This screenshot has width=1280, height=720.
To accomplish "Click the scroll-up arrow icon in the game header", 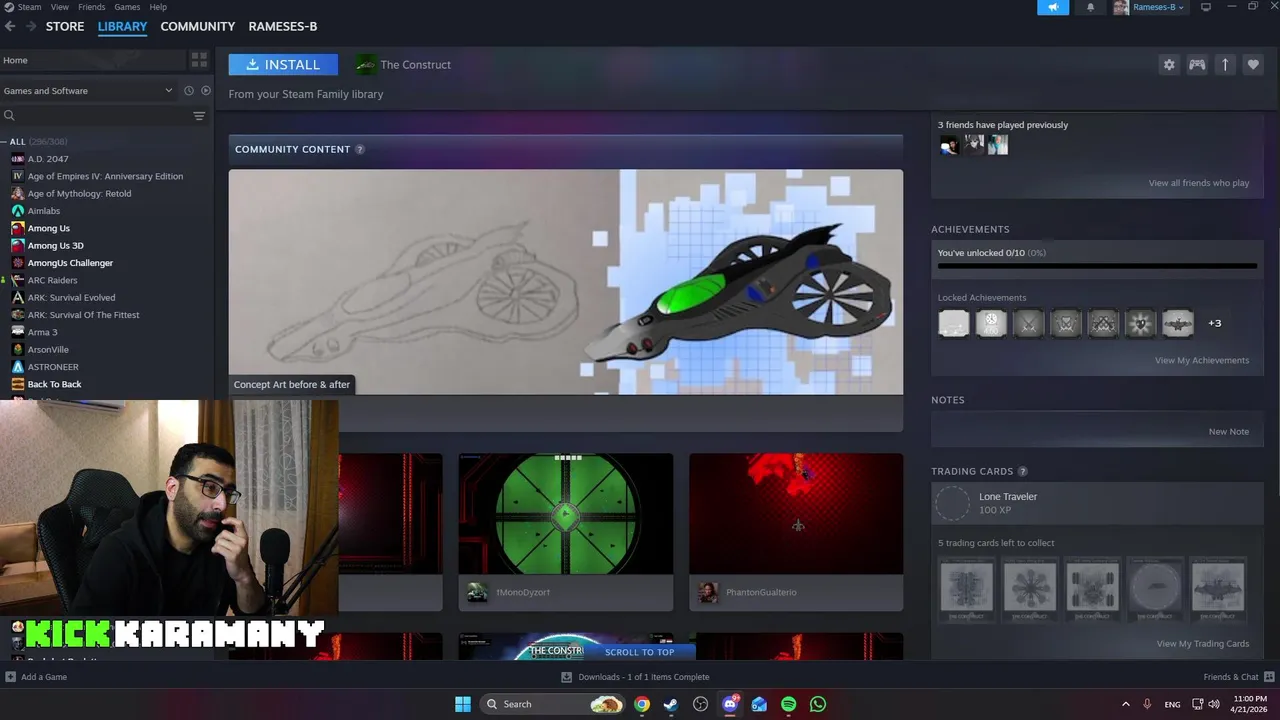I will pyautogui.click(x=1225, y=65).
